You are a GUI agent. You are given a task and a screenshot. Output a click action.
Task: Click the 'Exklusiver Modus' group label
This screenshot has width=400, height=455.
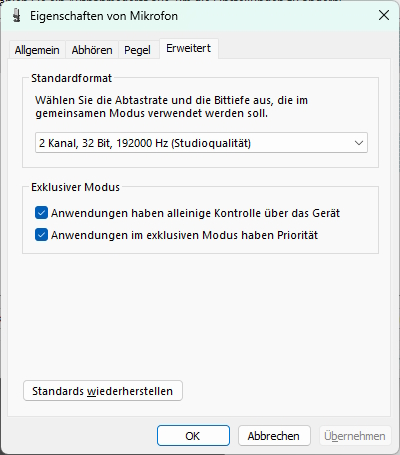pyautogui.click(x=75, y=187)
